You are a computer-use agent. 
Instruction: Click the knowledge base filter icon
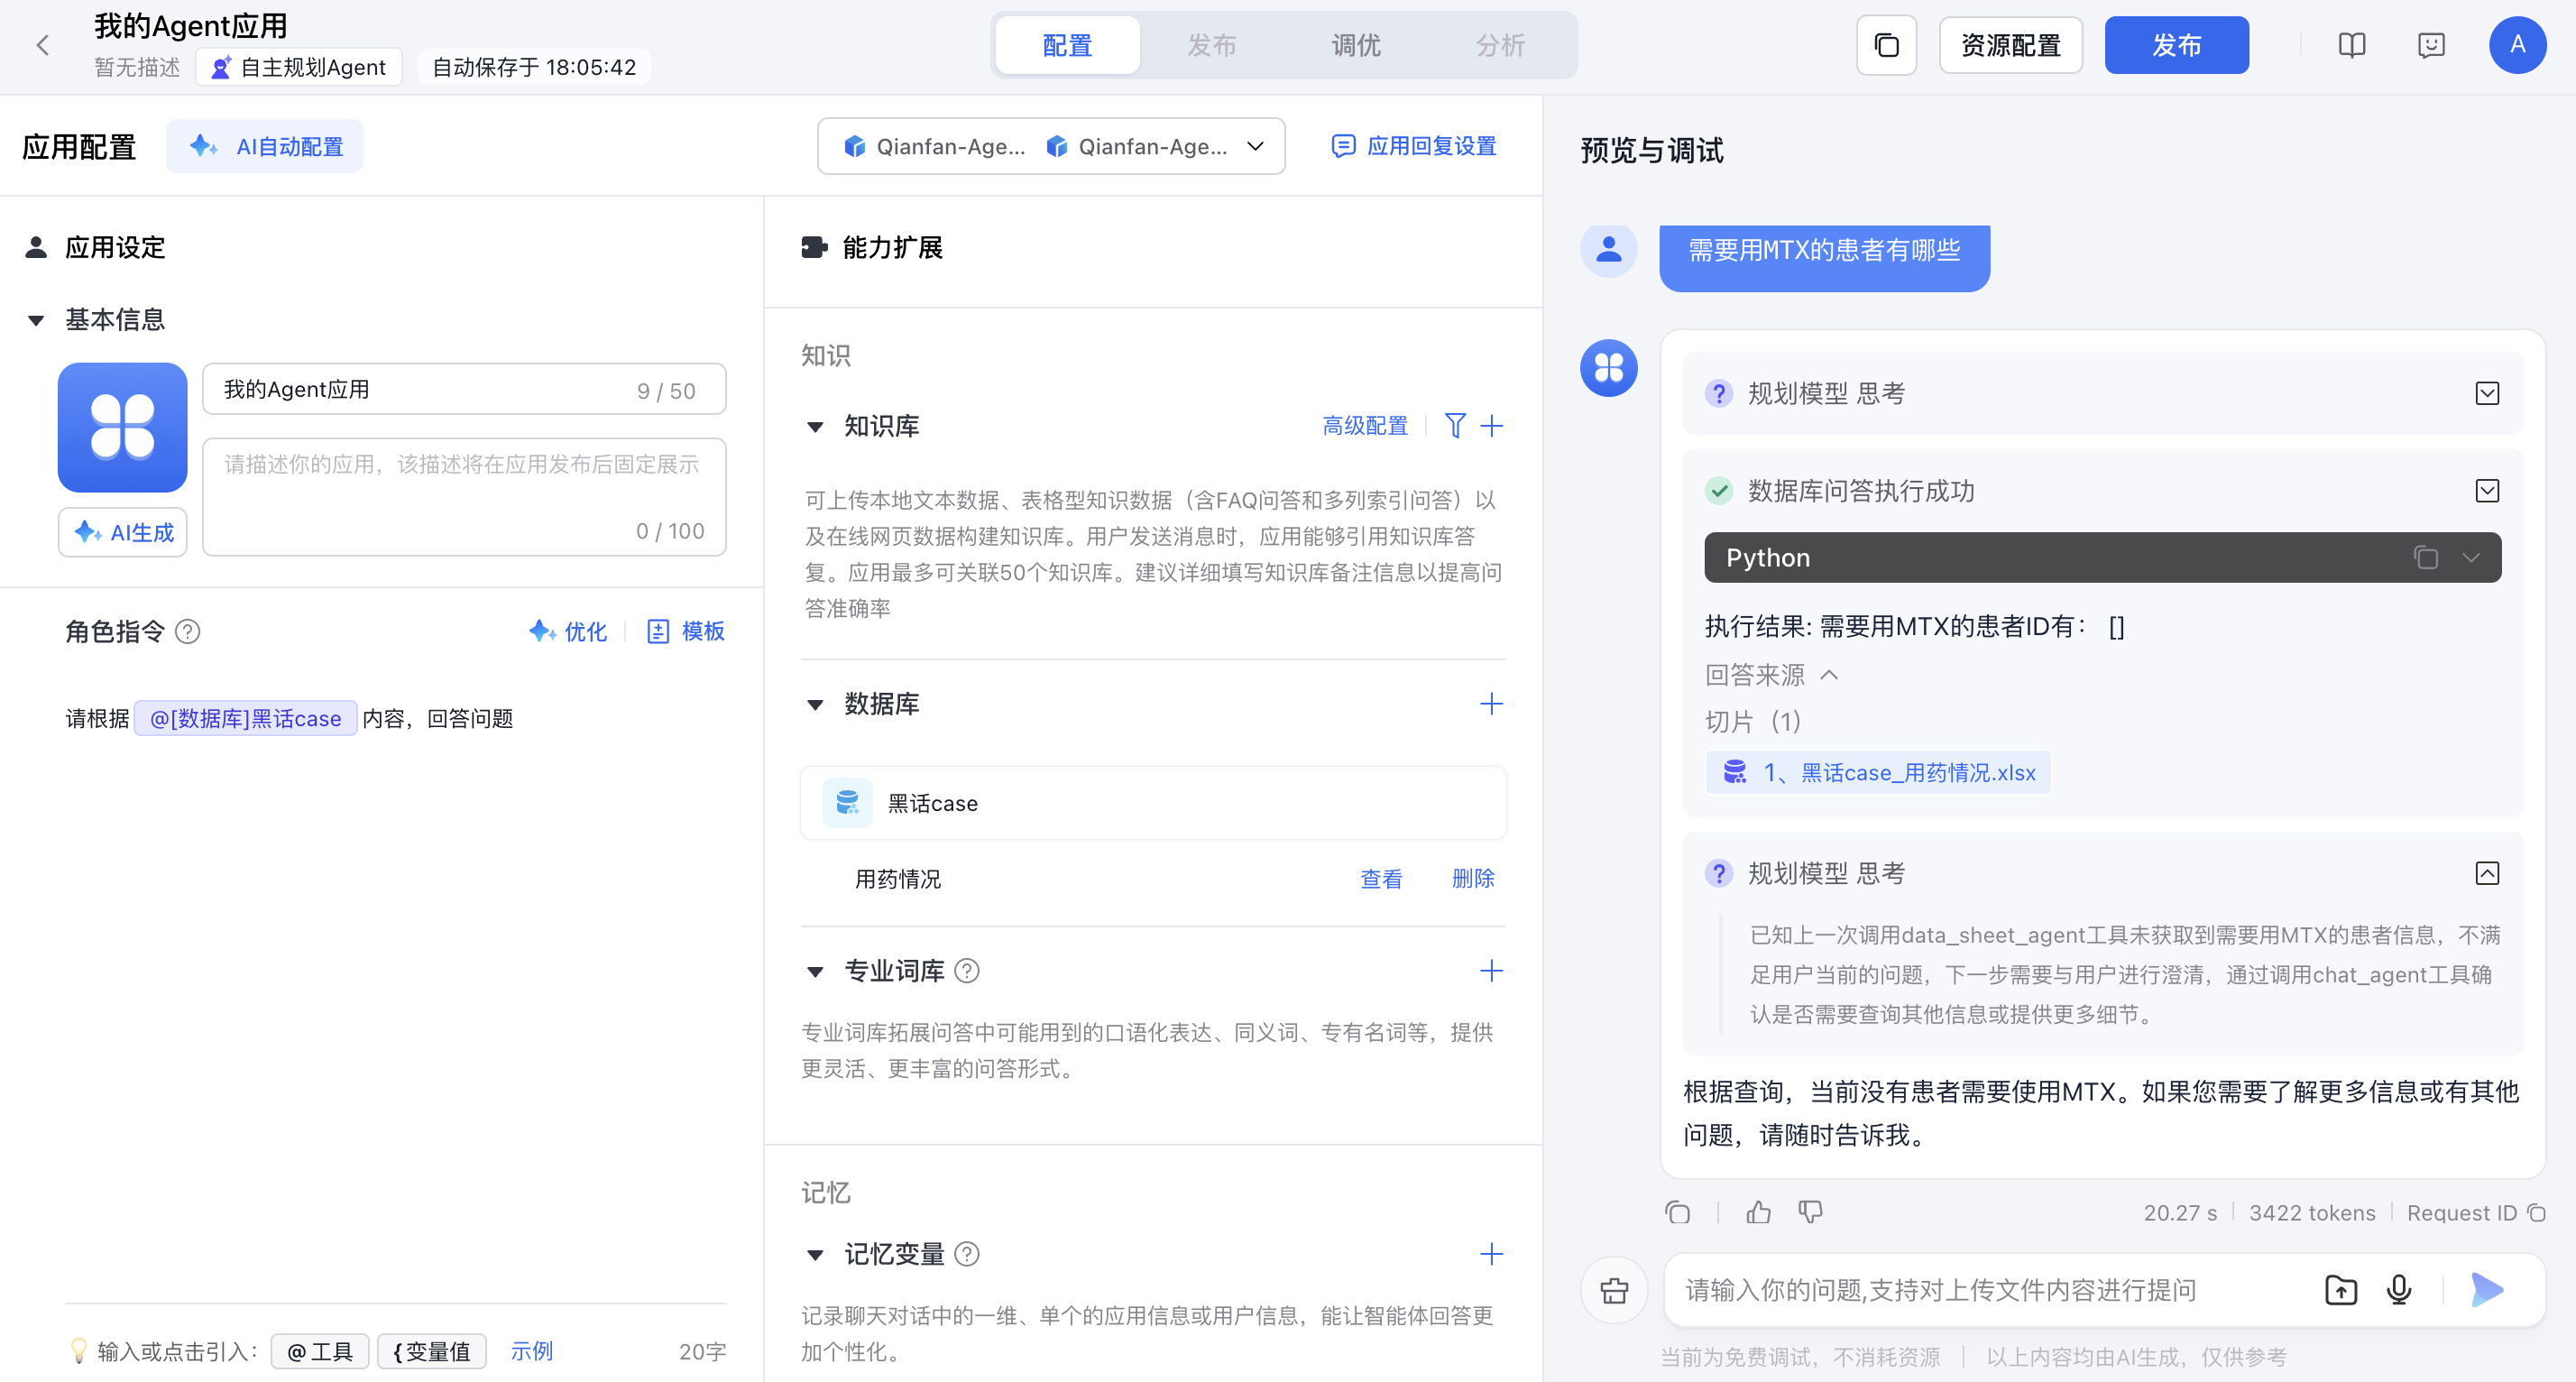click(x=1455, y=426)
